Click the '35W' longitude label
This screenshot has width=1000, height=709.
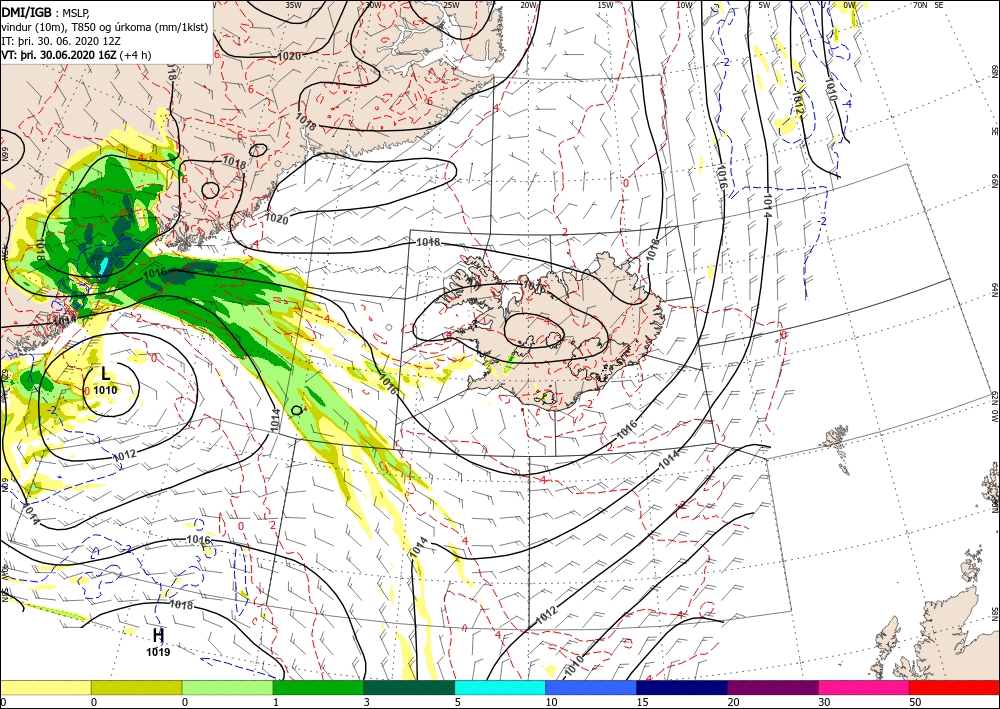pos(293,5)
